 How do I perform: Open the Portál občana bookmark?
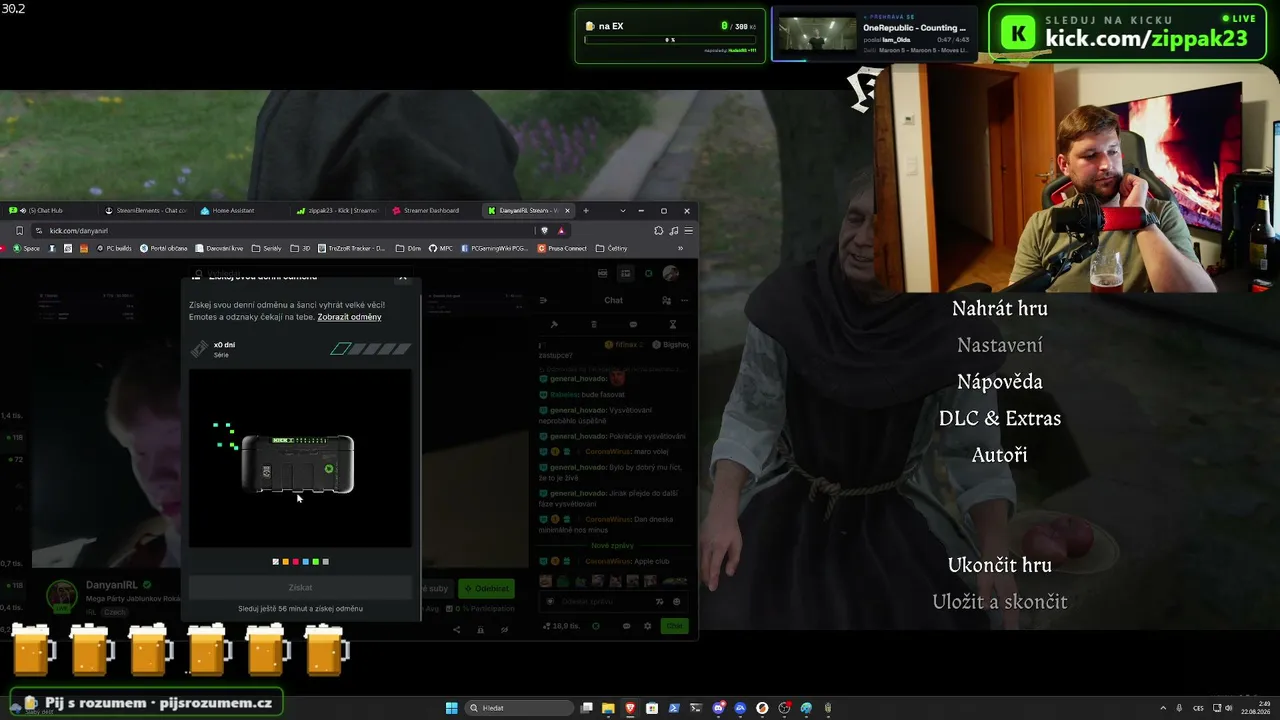pyautogui.click(x=164, y=248)
